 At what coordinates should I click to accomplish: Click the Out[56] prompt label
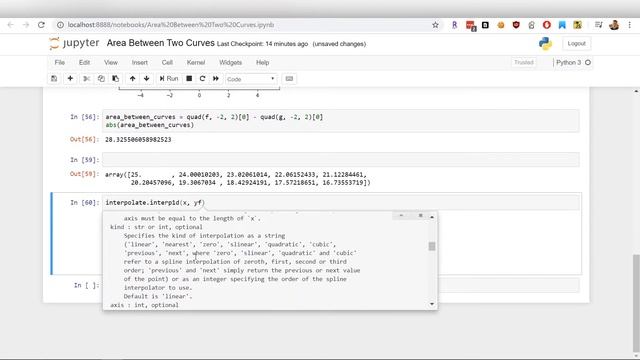point(84,140)
